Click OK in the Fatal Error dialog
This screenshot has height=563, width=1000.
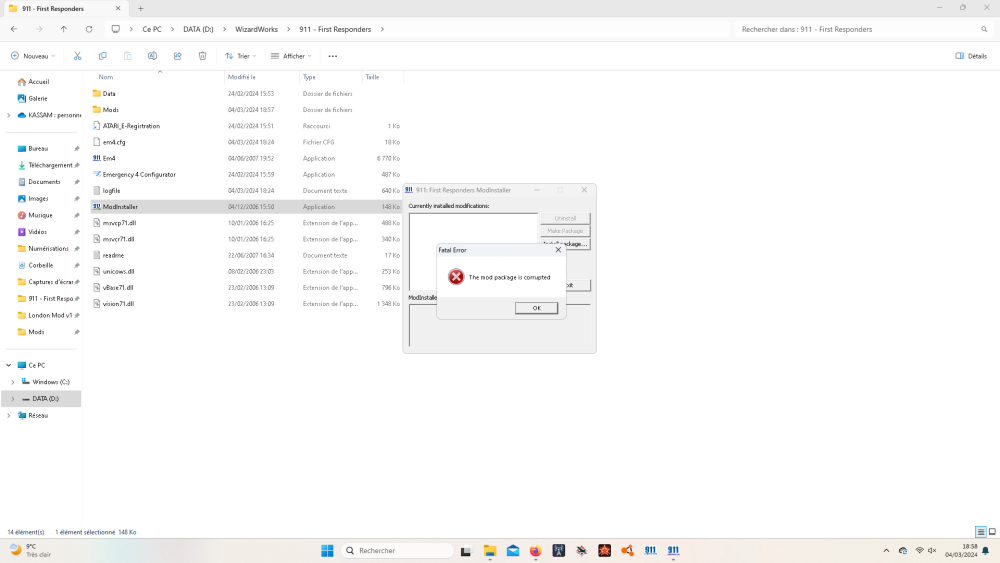pyautogui.click(x=536, y=308)
